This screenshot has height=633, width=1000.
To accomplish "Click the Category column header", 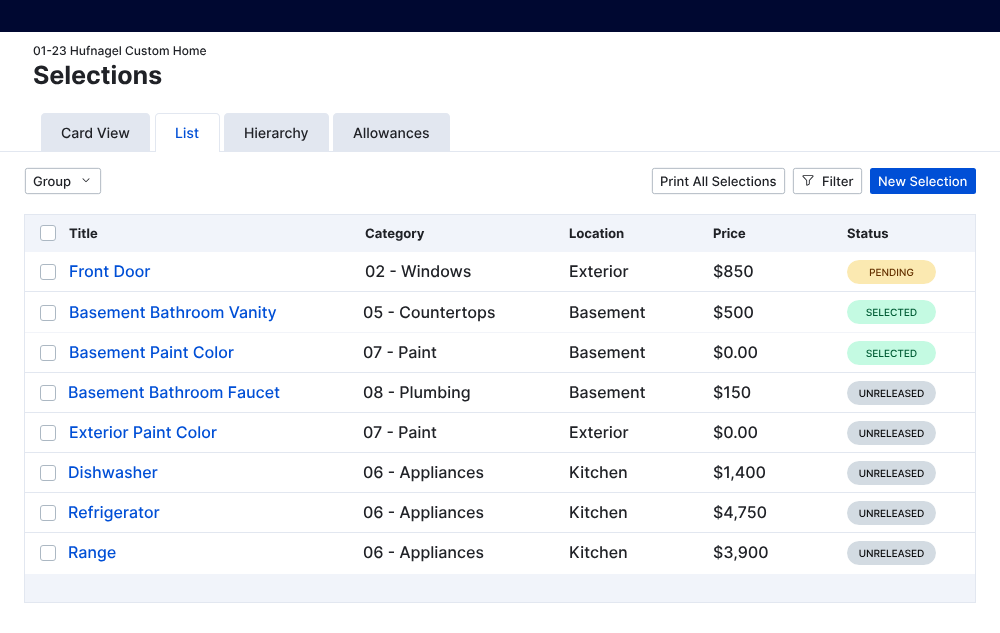I will coord(394,233).
